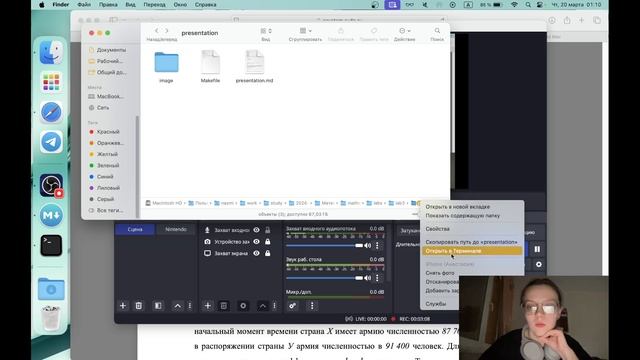The height and width of the screenshot is (360, 640).
Task: Open Звук раб. стола mixer options menu
Action: [x=377, y=278]
